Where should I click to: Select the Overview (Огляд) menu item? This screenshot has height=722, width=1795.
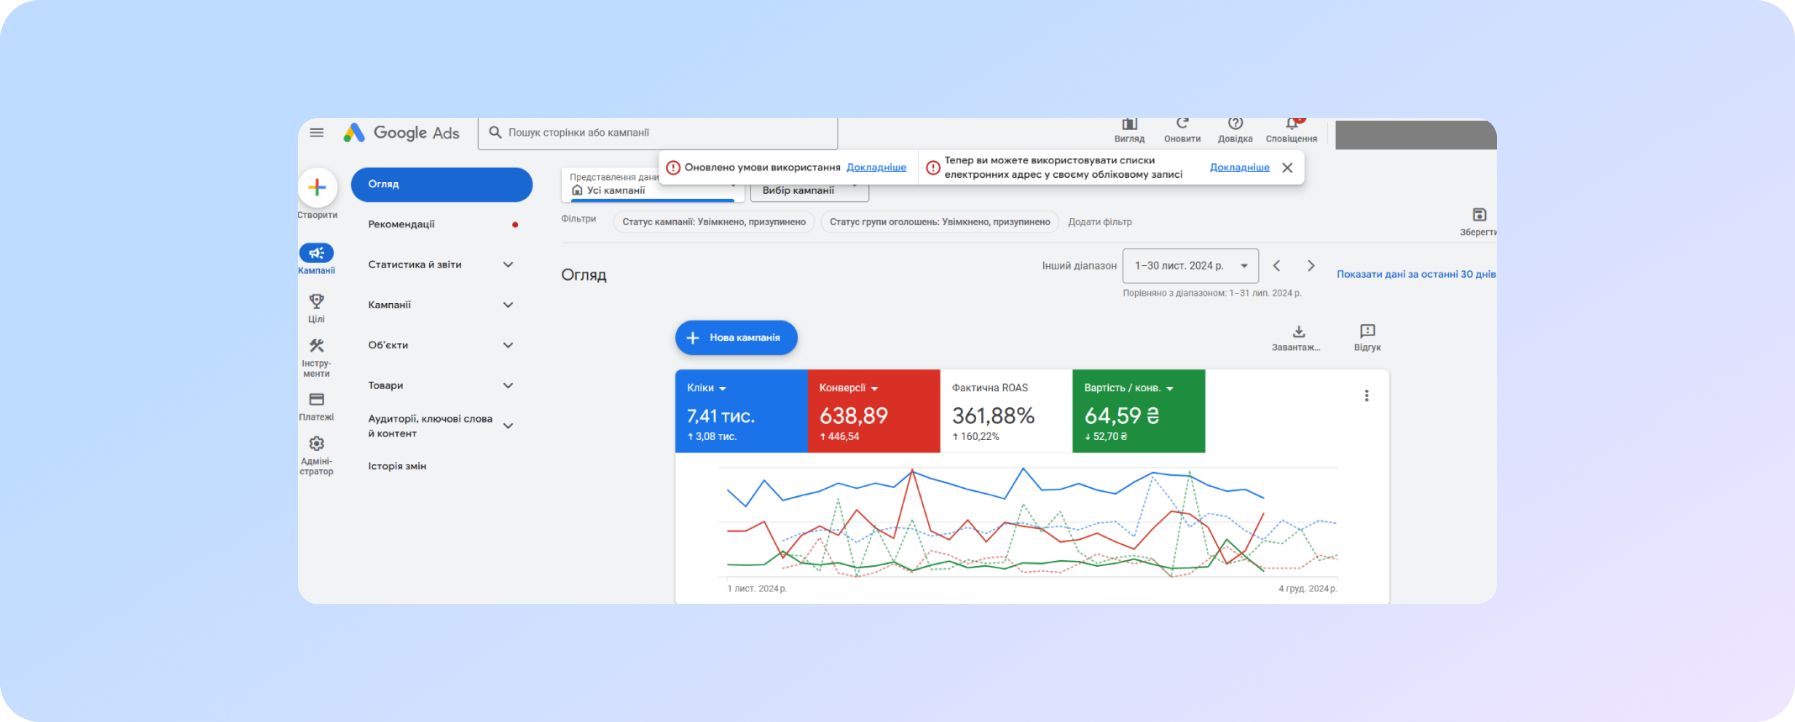pos(441,184)
